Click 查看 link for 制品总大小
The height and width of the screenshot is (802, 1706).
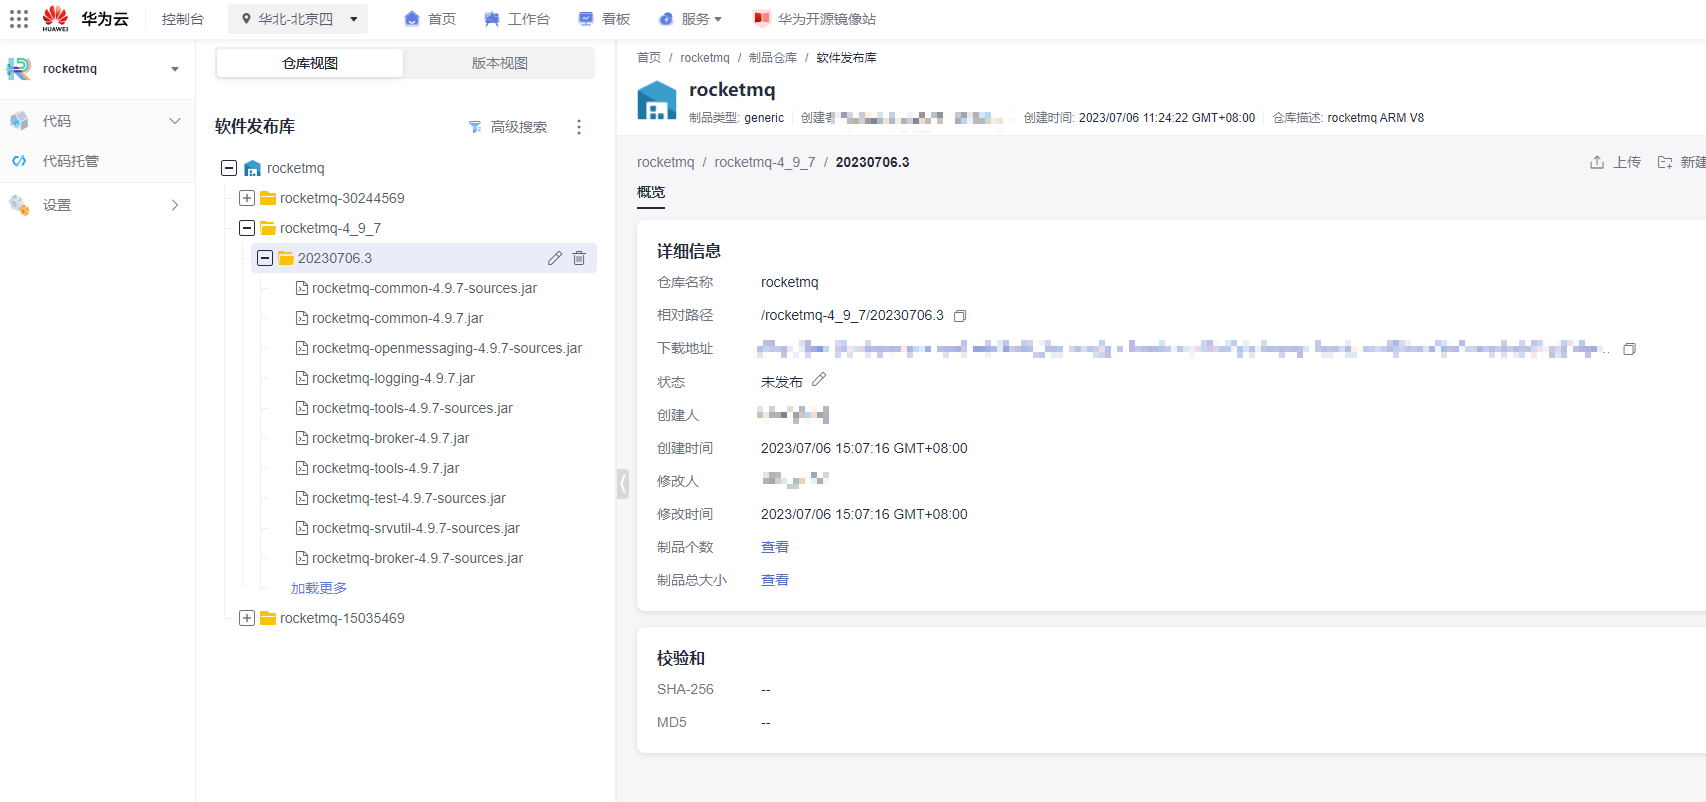tap(775, 580)
